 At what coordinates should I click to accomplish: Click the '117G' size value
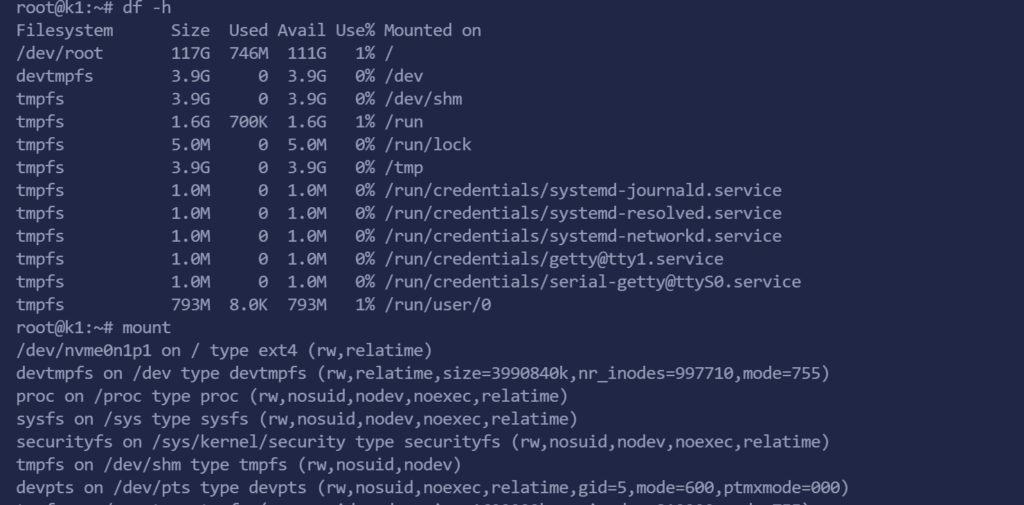(x=190, y=53)
